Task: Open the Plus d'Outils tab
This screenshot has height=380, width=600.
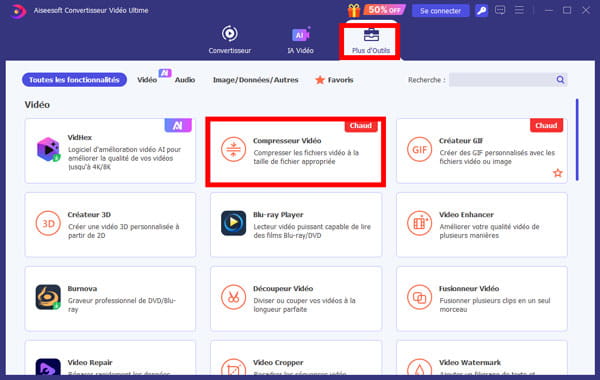Action: (x=370, y=41)
